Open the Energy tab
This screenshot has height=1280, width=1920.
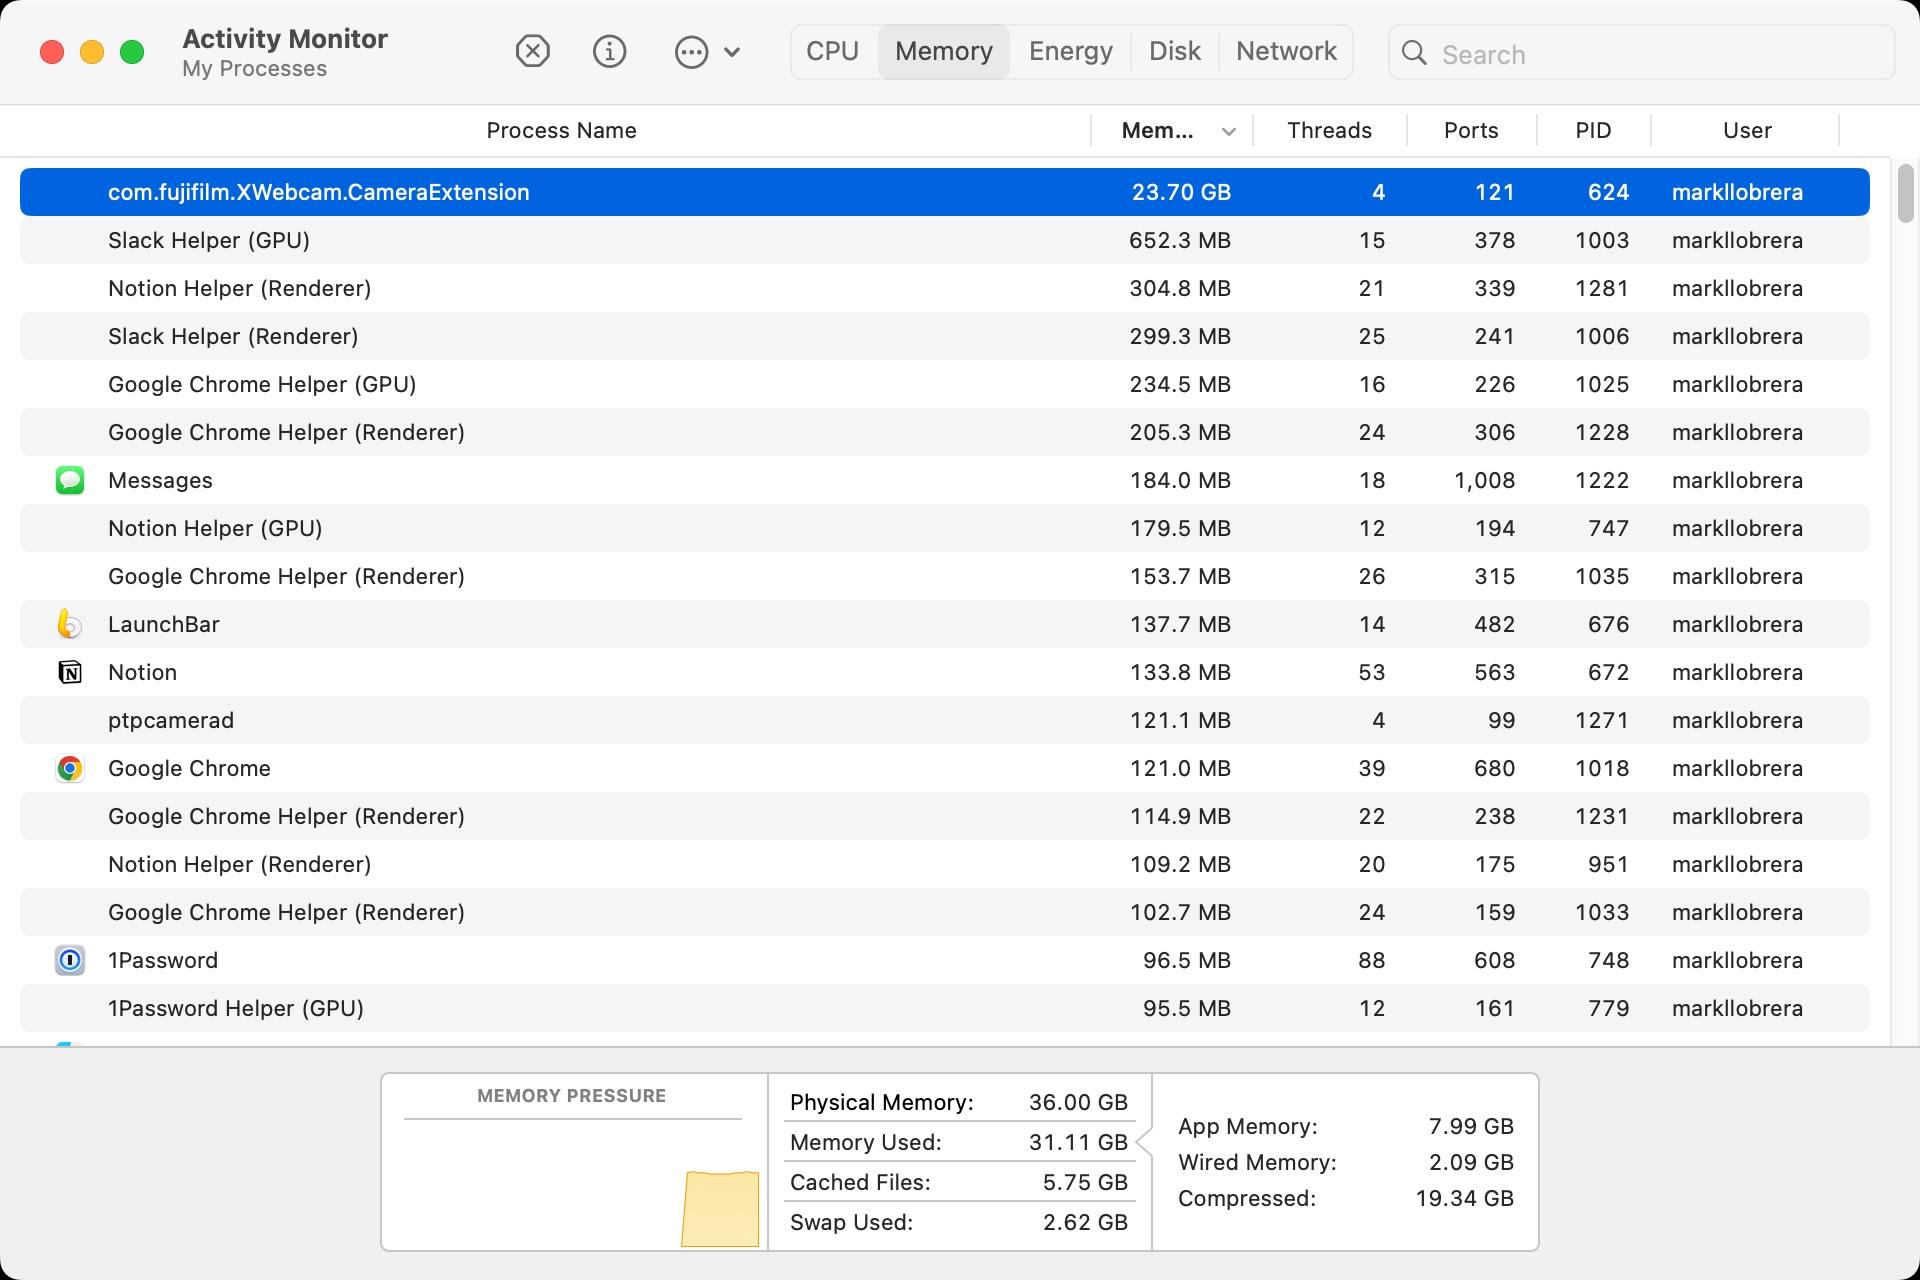click(x=1070, y=51)
